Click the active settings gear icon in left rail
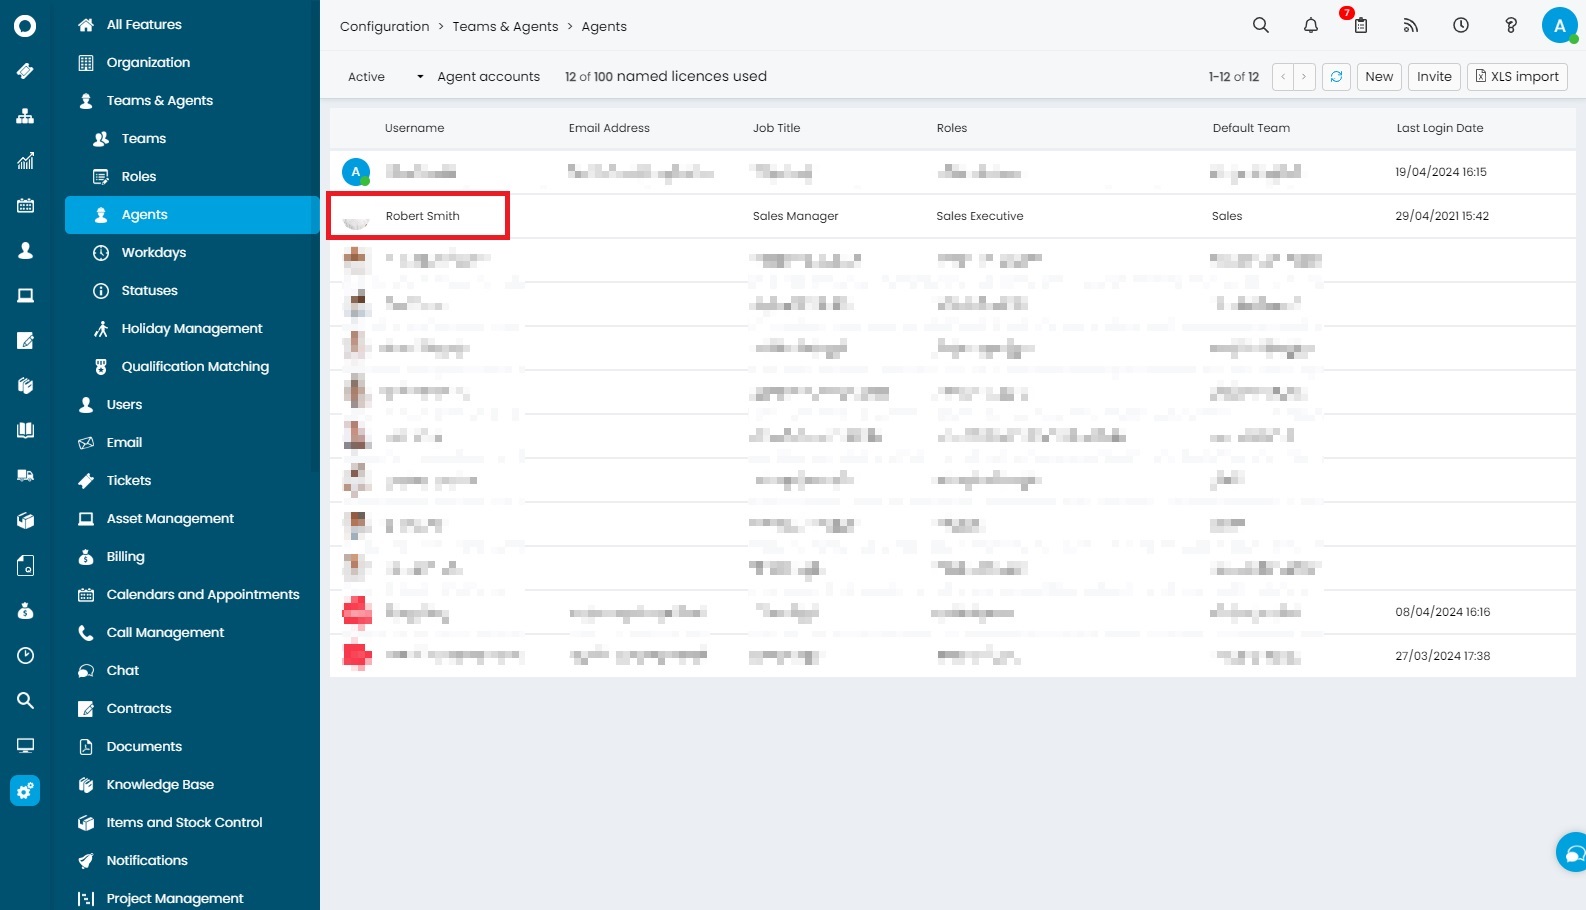This screenshot has height=910, width=1586. pos(25,791)
